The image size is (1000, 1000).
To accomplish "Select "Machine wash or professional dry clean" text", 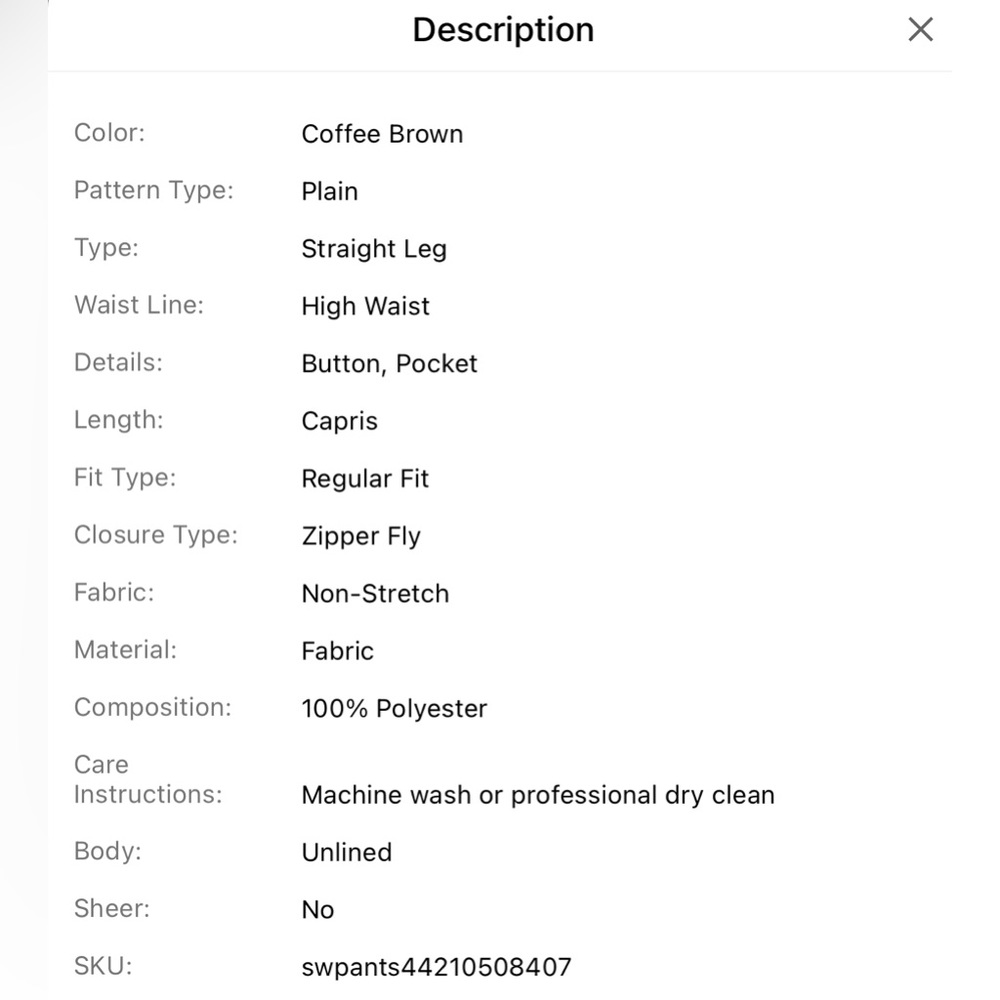I will point(538,795).
